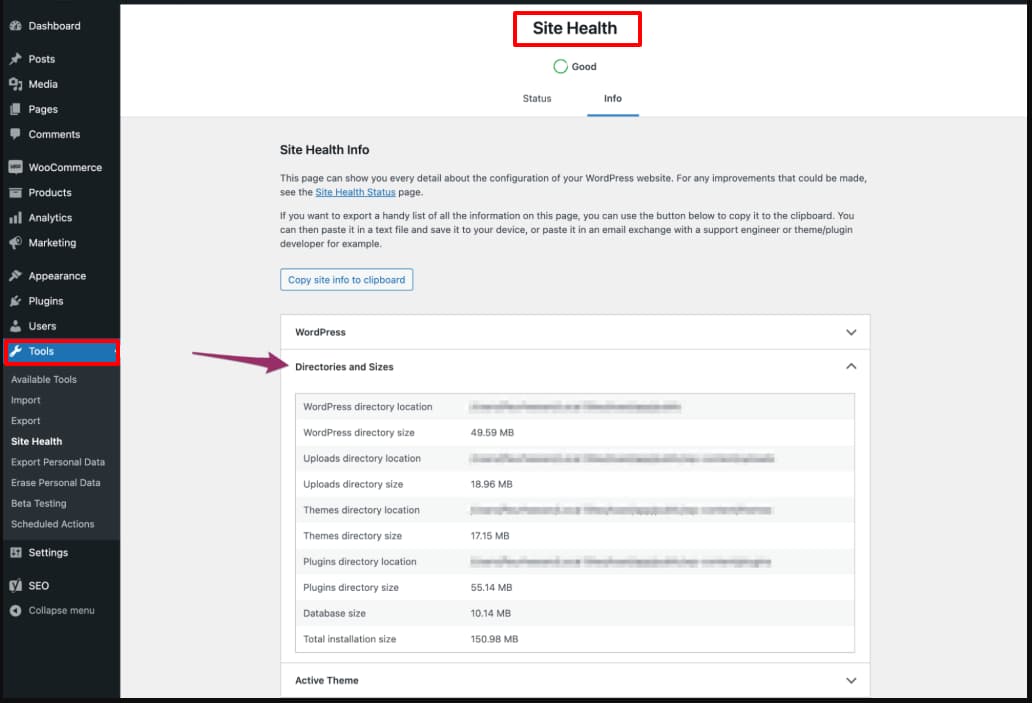
Task: Open the Pages menu label
Action: click(43, 109)
